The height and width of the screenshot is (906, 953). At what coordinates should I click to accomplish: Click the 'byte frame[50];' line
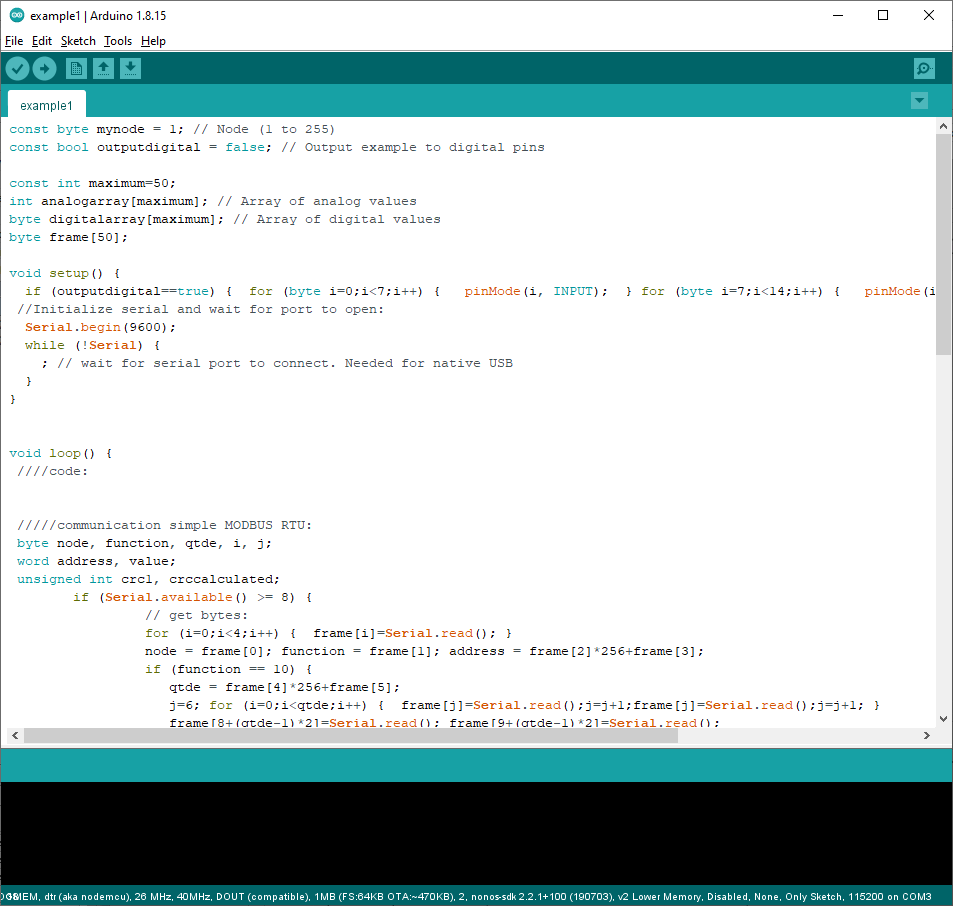[68, 237]
